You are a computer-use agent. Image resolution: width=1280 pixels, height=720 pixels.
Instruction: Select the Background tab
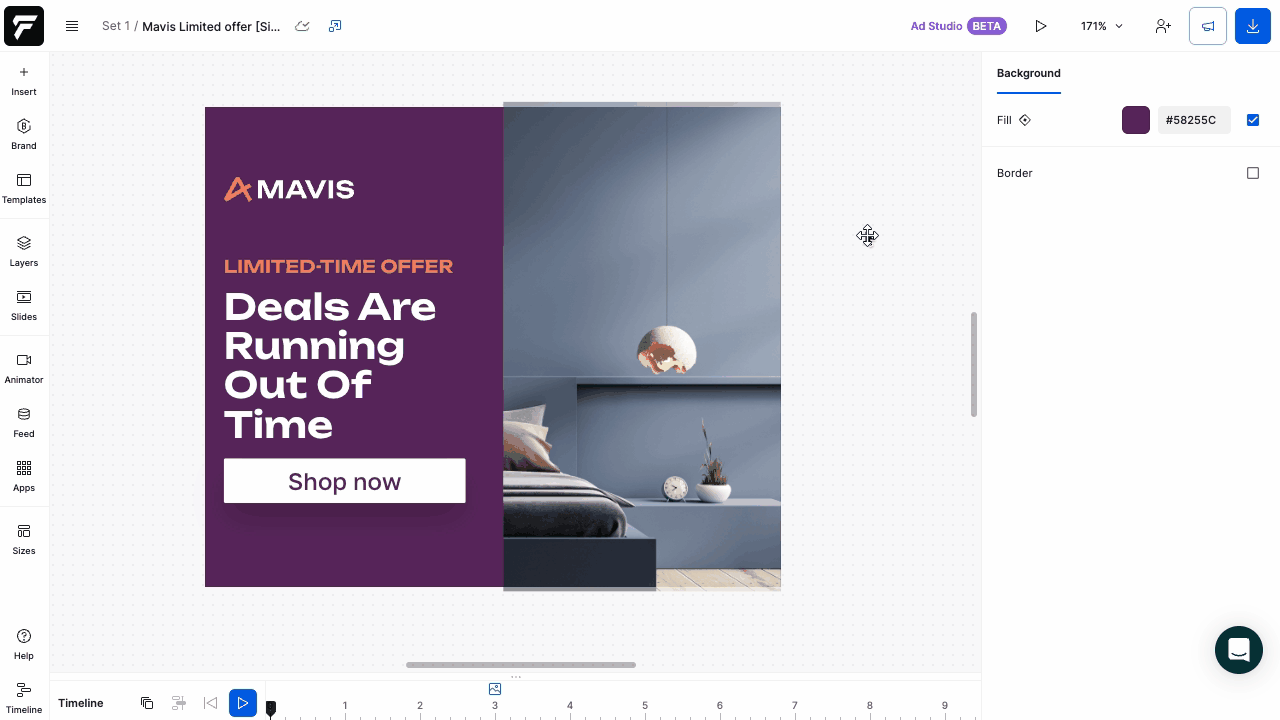point(1029,73)
